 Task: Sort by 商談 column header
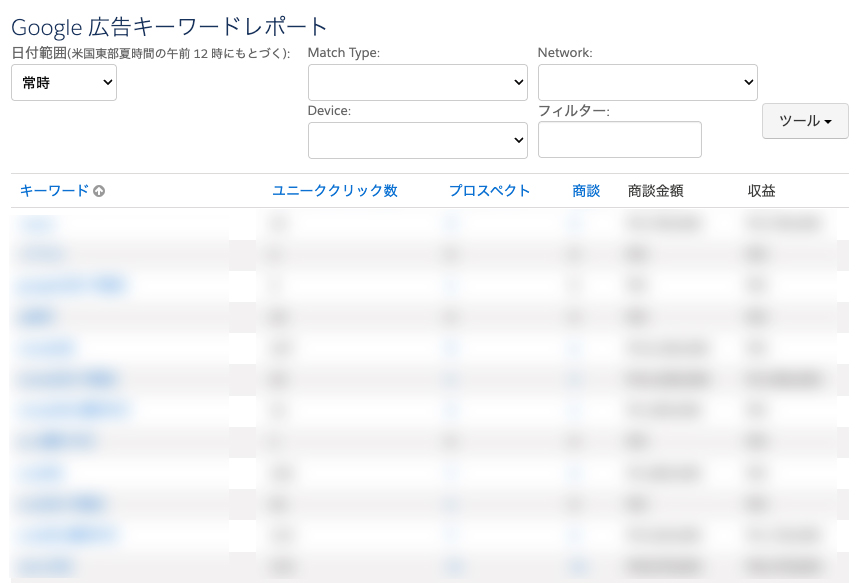click(x=586, y=191)
